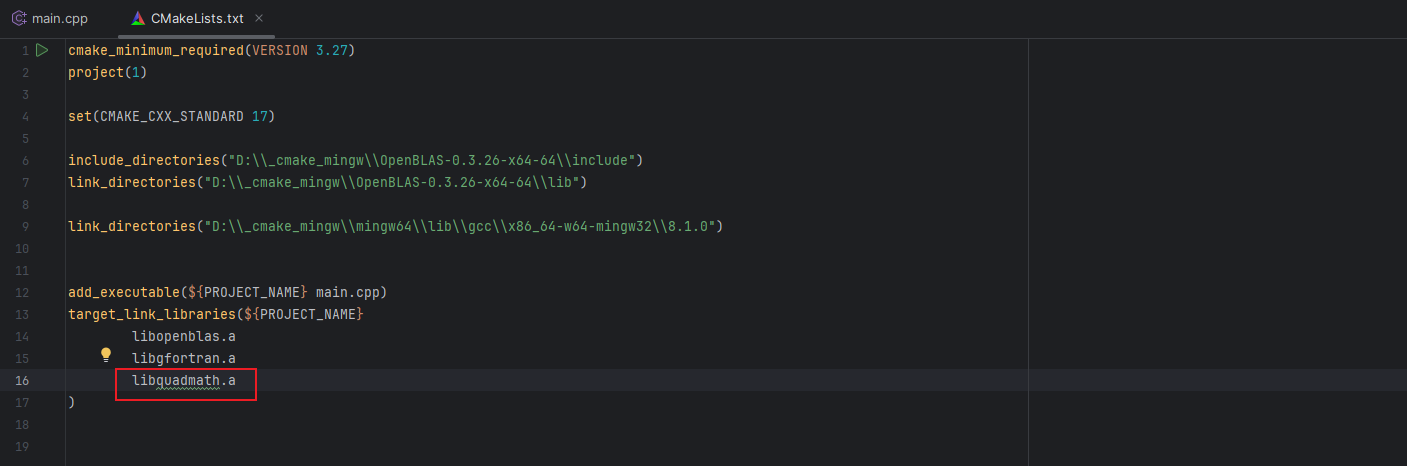Close the CMakeLists.txt tab

pyautogui.click(x=259, y=19)
